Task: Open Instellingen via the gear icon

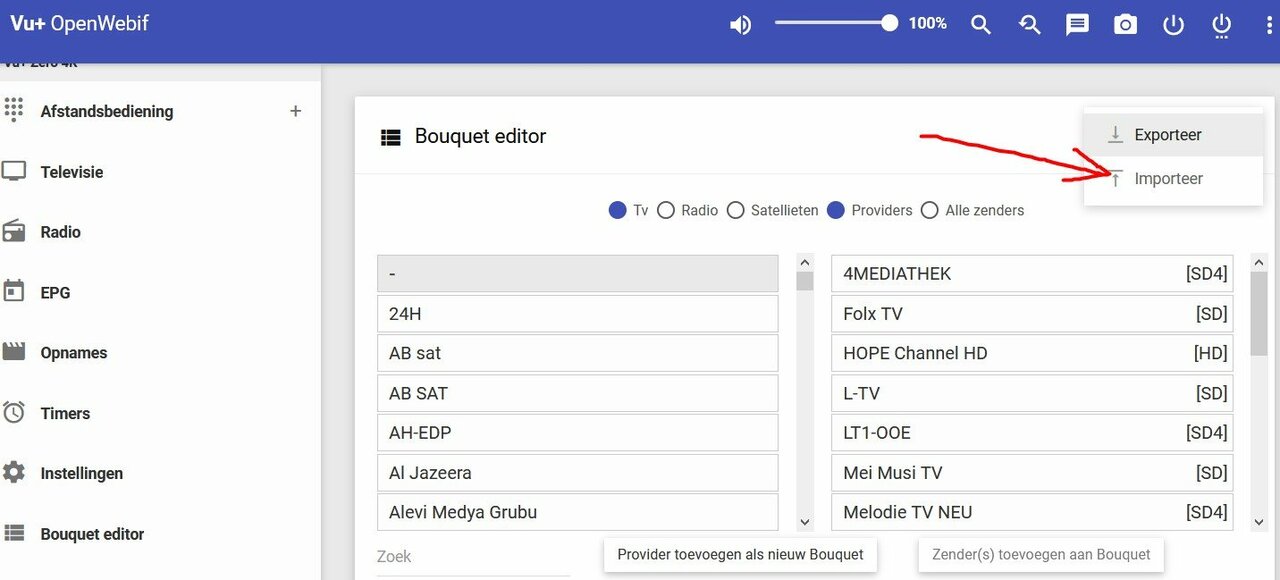Action: tap(14, 472)
